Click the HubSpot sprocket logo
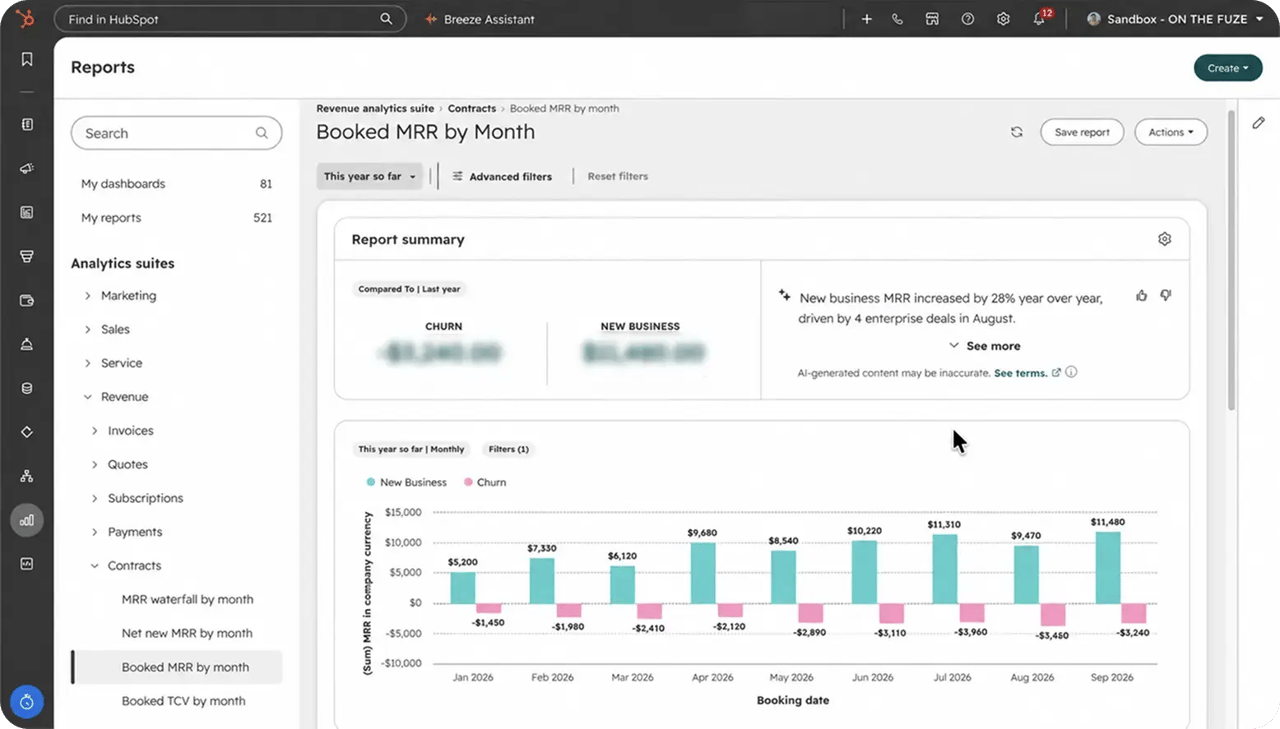Viewport: 1280px width, 729px height. coord(27,18)
